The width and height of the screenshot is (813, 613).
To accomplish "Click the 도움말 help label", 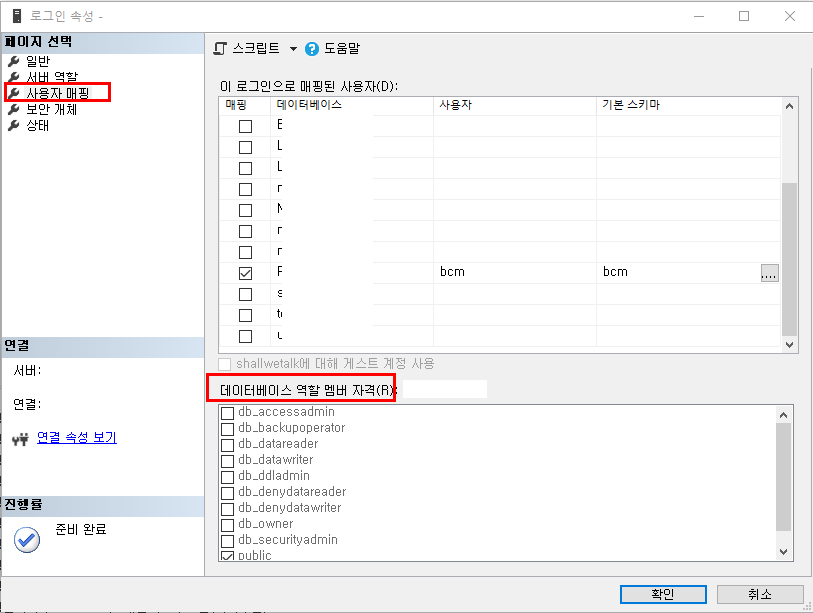I will coord(342,49).
